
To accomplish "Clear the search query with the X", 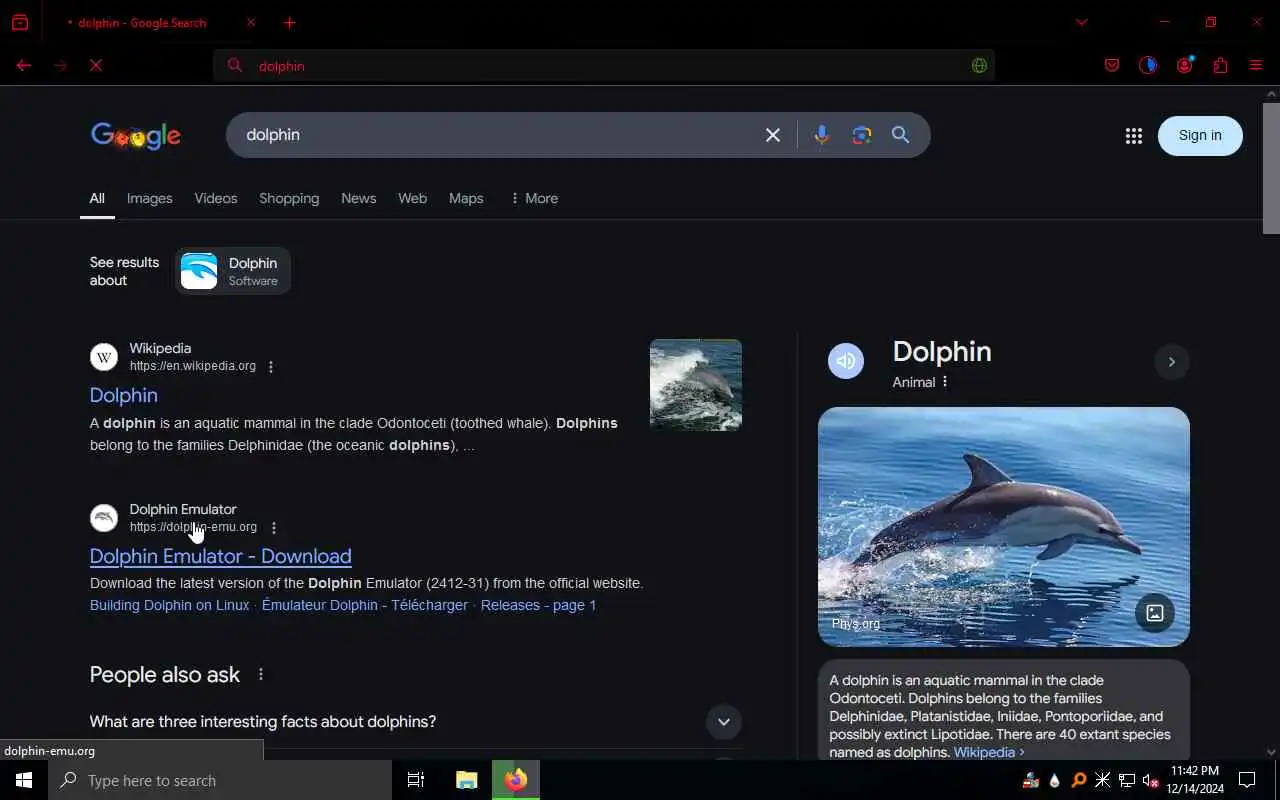I will 773,135.
